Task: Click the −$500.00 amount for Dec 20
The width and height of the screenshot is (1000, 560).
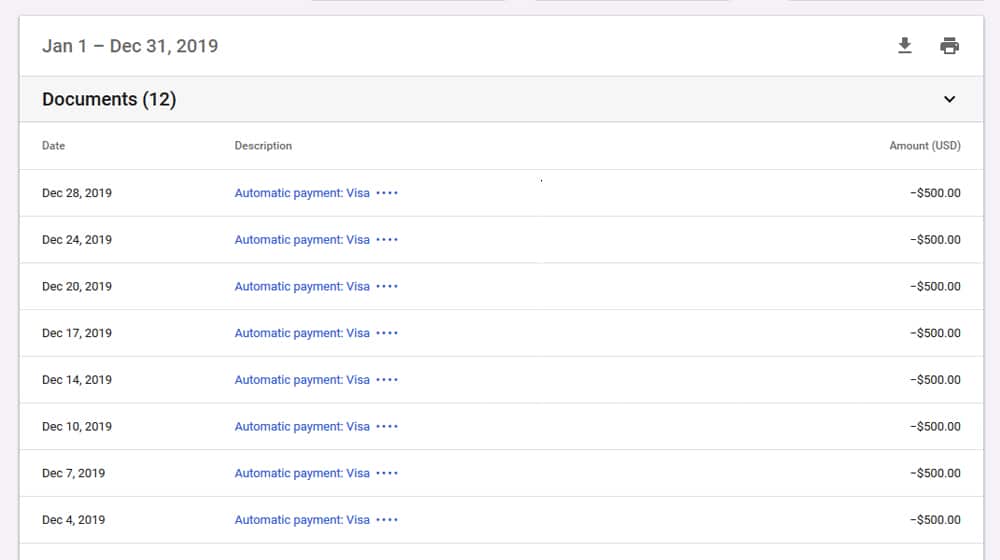Action: 935,286
